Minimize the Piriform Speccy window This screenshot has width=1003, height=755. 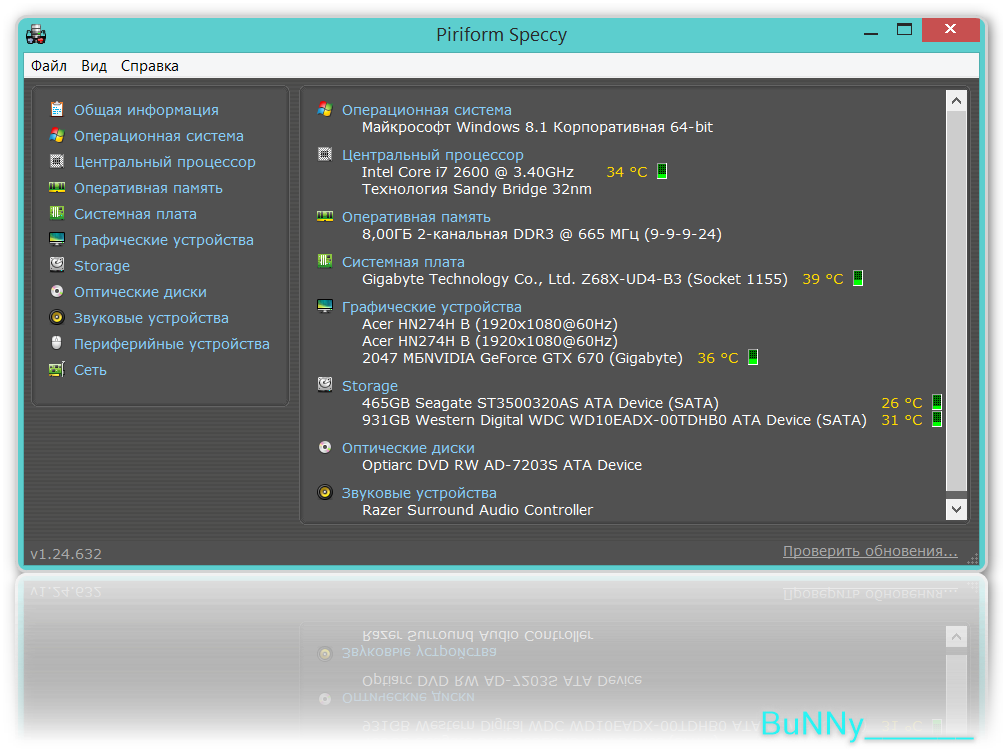tap(871, 31)
